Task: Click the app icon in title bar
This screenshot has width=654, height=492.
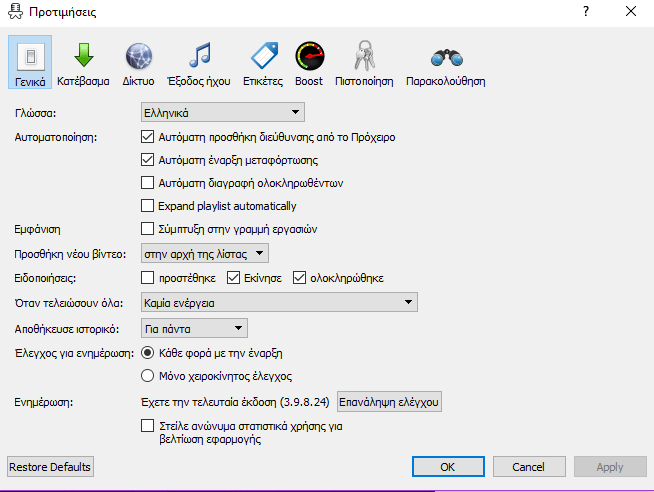Action: tap(16, 11)
